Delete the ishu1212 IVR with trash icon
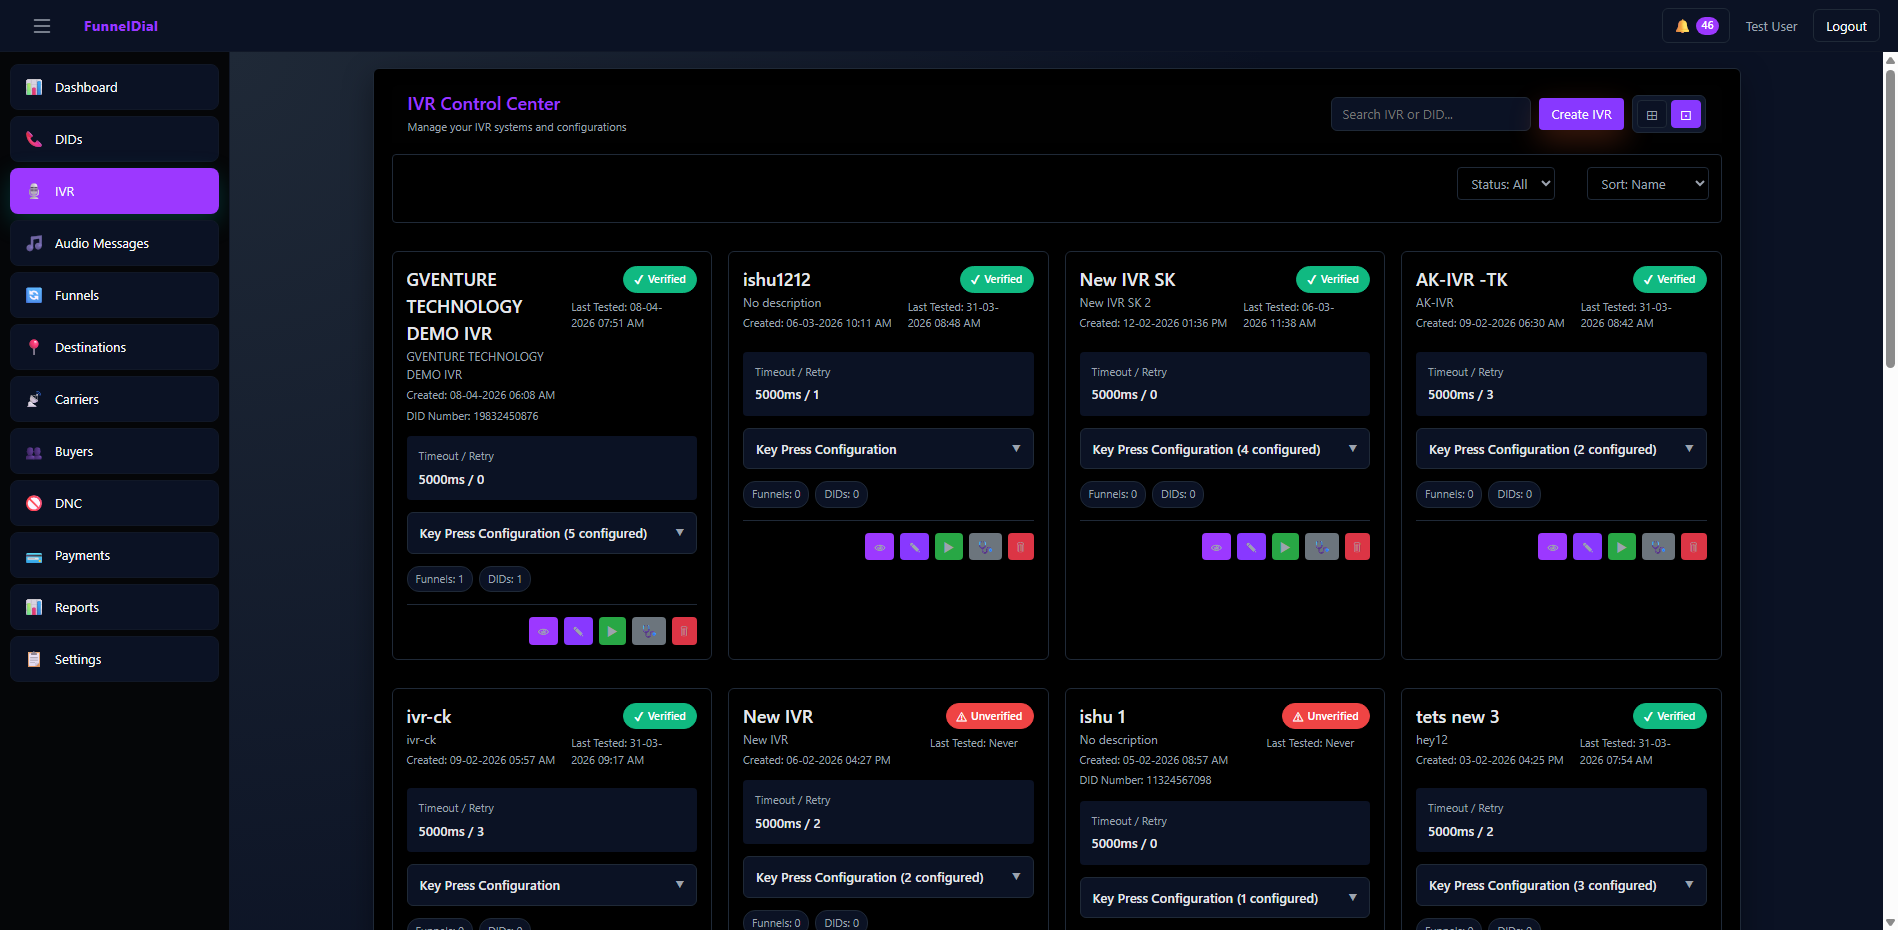 point(1020,547)
